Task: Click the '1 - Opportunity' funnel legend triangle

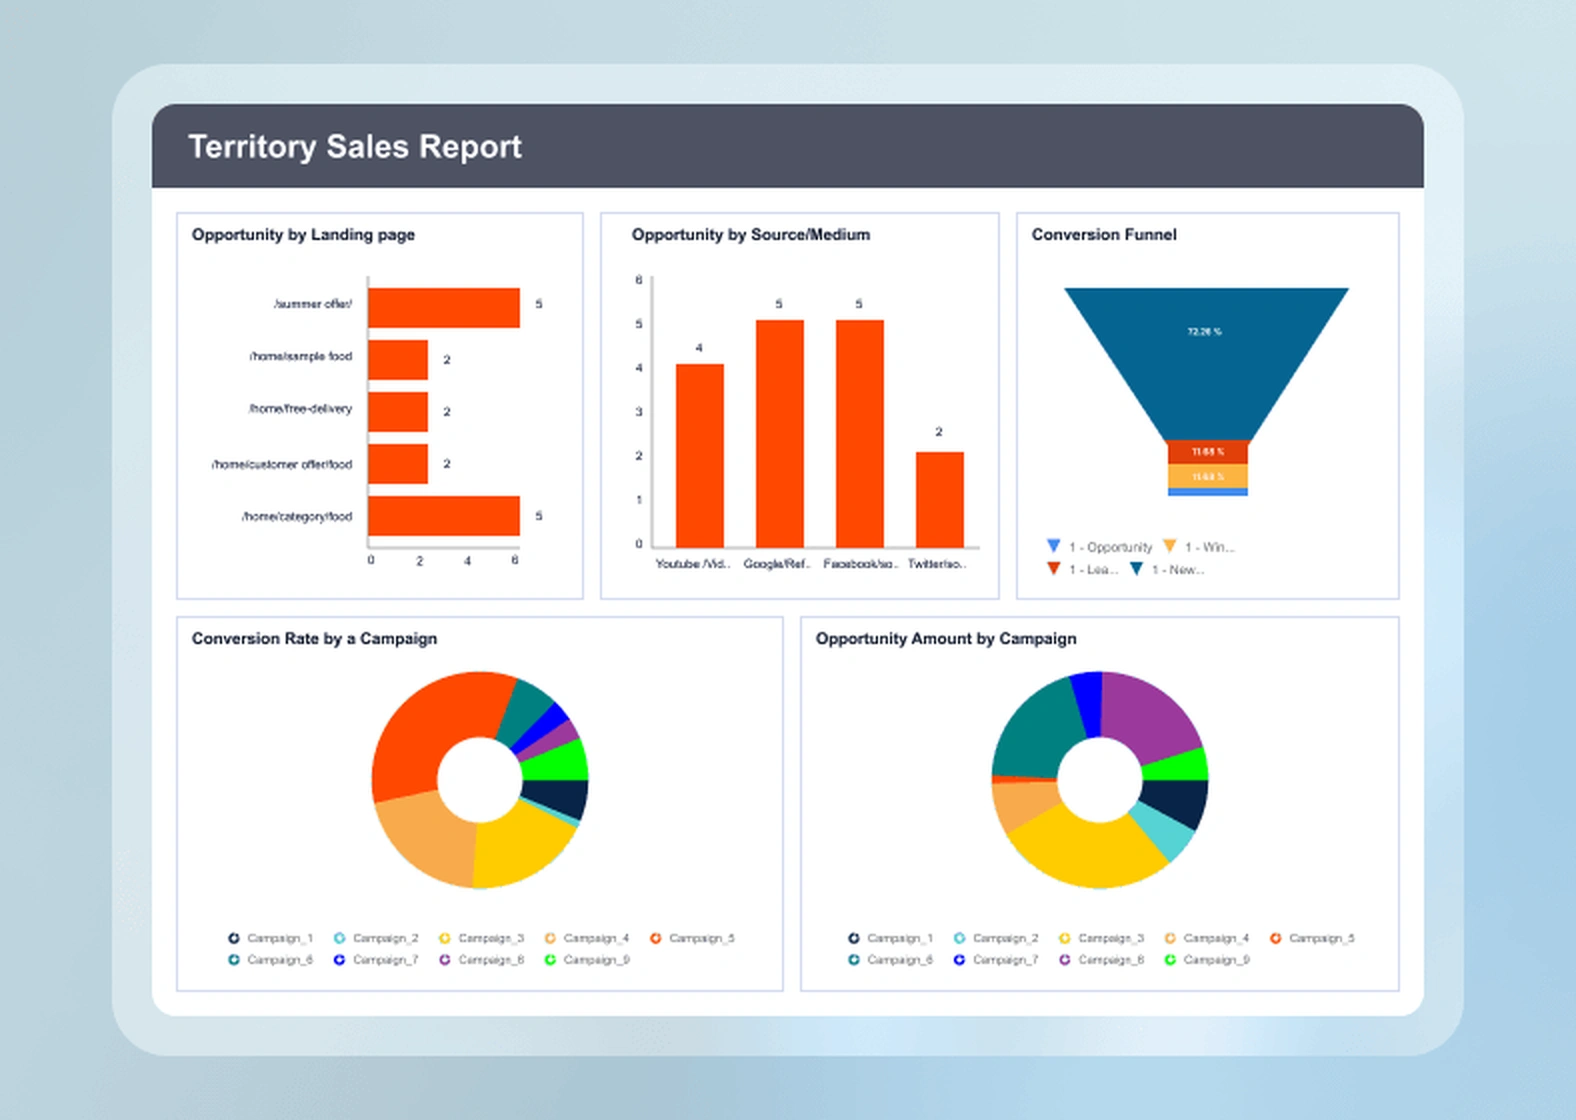Action: (x=1053, y=546)
